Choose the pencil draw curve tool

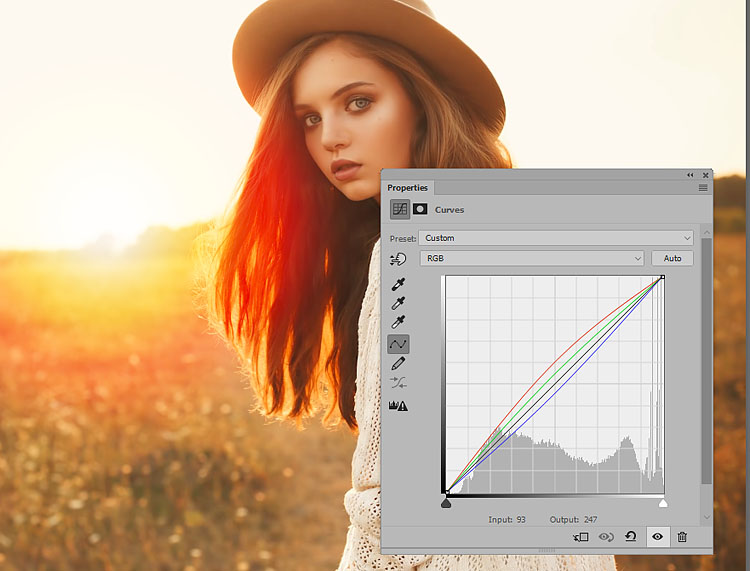pos(398,363)
